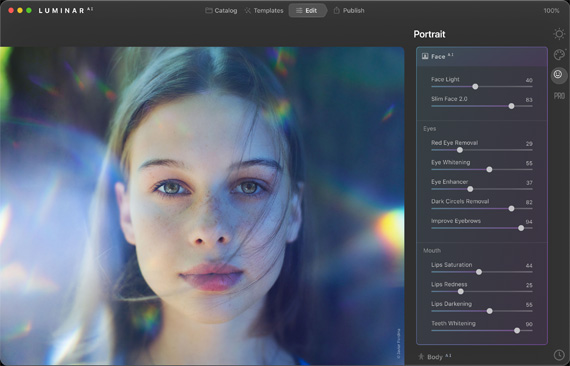
Task: Click the Luminar AI logo
Action: click(66, 10)
